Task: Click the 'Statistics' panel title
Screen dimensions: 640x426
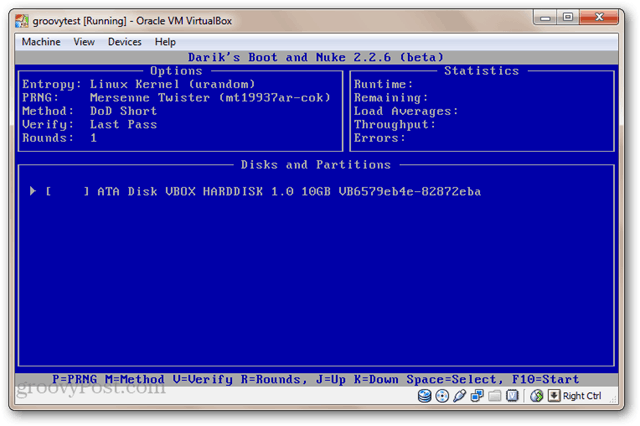Action: pos(482,71)
